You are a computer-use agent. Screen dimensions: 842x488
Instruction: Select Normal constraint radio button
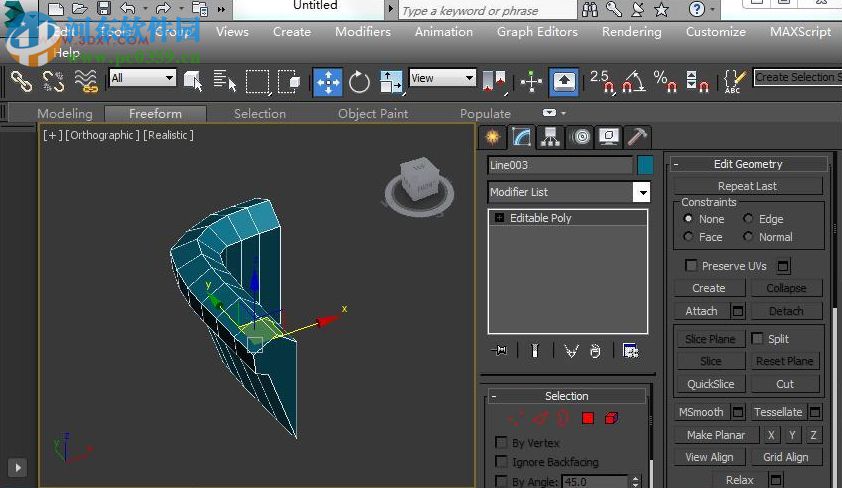tap(748, 236)
